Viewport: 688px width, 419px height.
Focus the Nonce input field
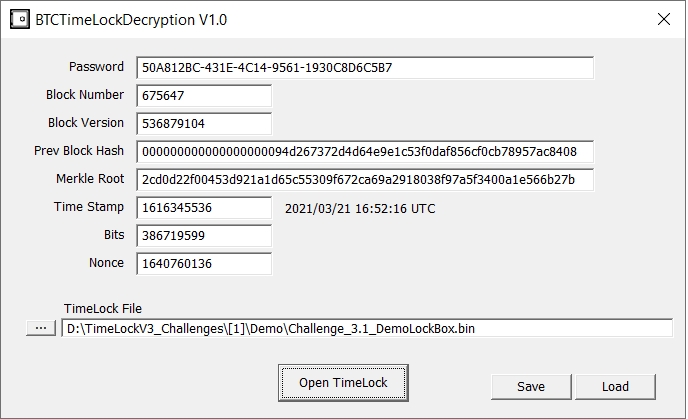tap(204, 264)
